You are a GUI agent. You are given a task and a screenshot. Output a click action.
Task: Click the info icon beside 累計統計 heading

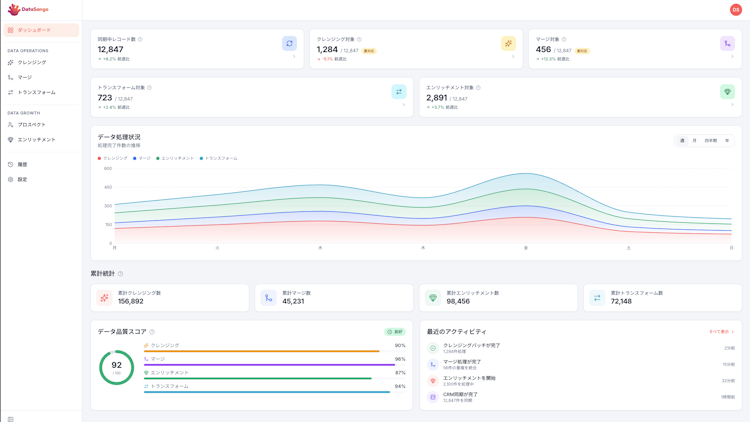[x=121, y=274]
